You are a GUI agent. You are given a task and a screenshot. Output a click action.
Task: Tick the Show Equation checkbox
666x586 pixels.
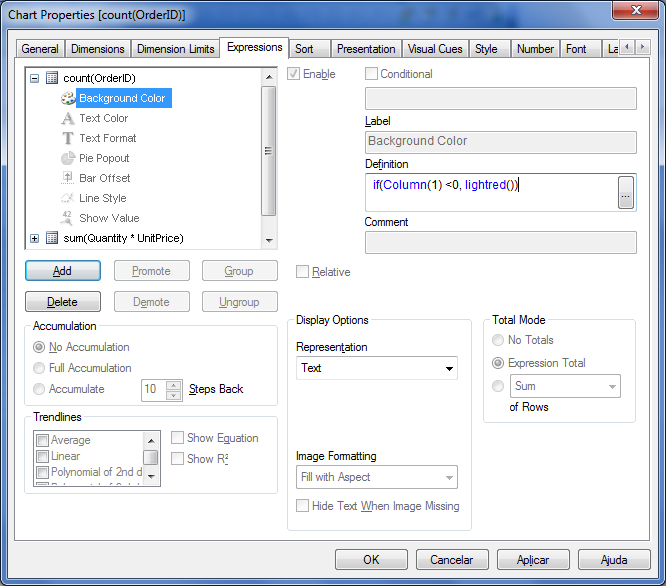(178, 438)
